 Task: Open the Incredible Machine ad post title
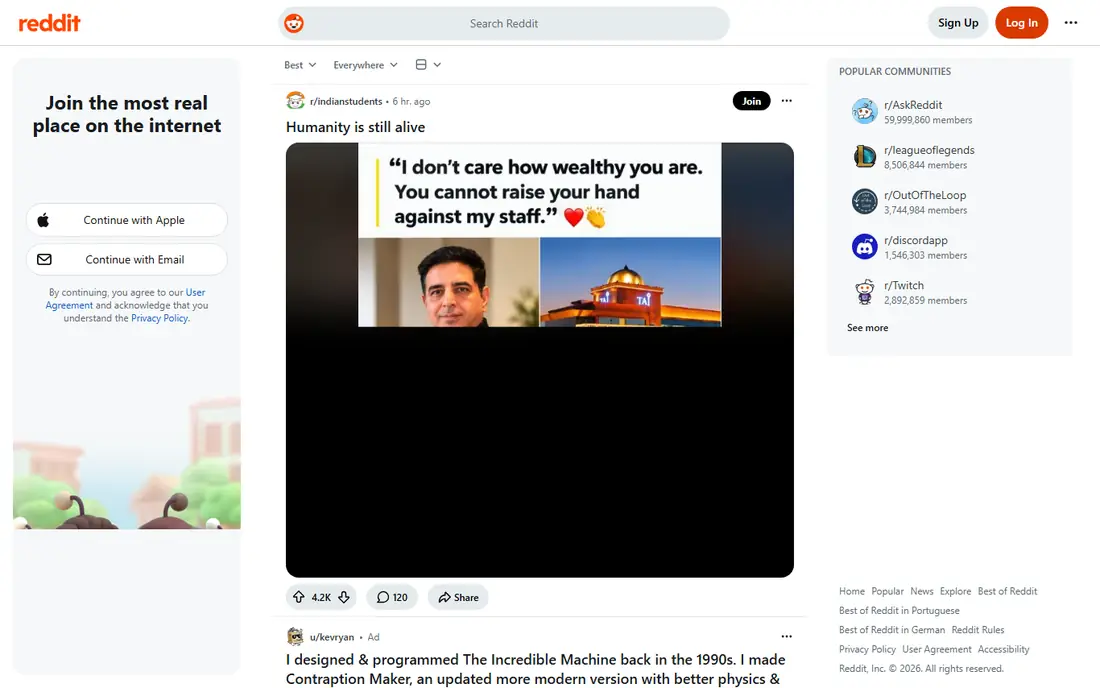(x=535, y=669)
